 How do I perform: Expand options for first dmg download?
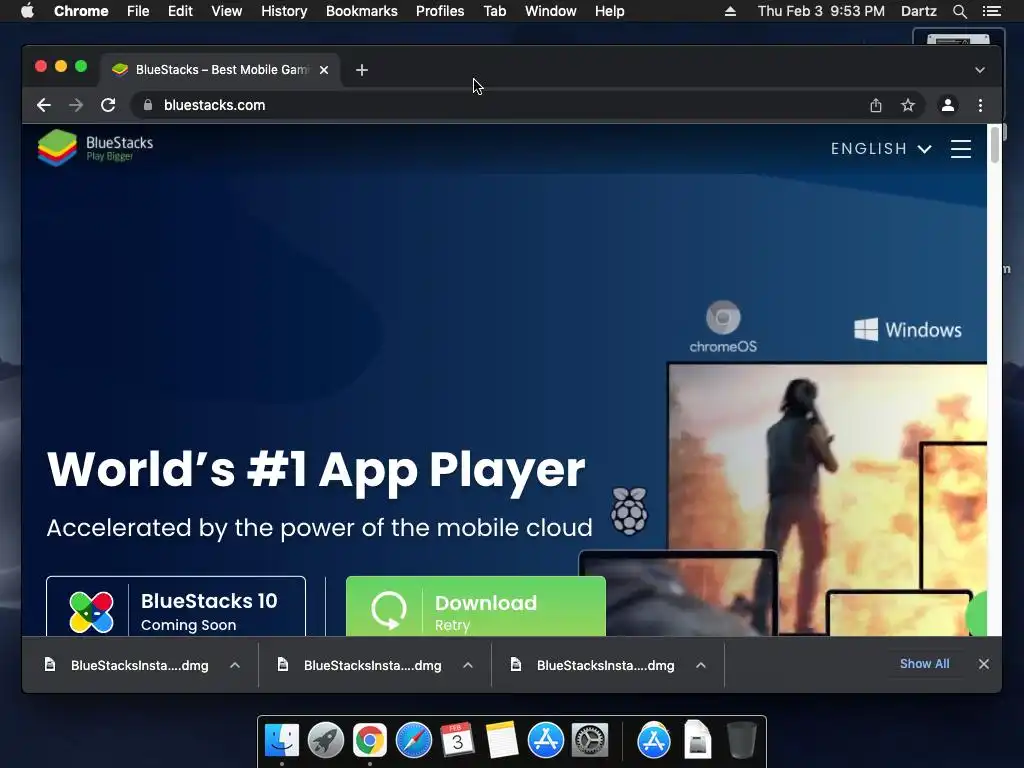pyautogui.click(x=235, y=665)
